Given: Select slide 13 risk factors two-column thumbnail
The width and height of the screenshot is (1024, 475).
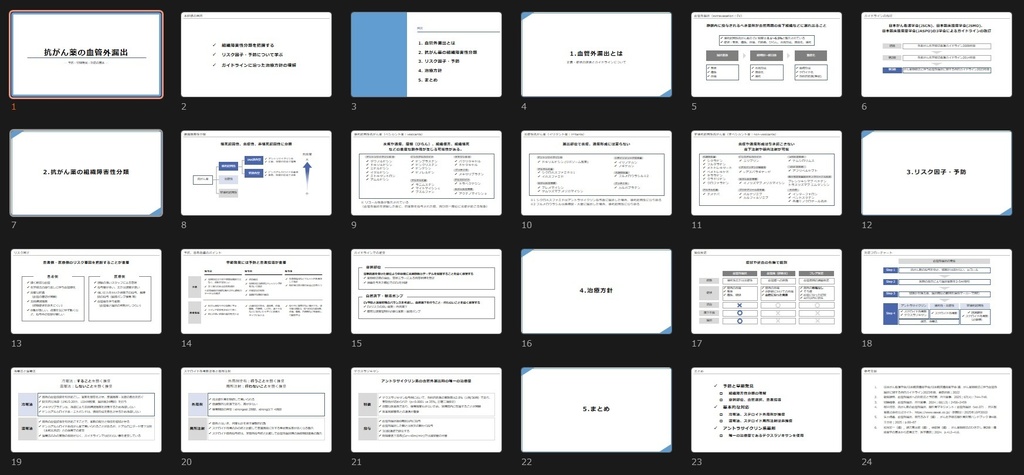Looking at the screenshot, I should (86, 291).
